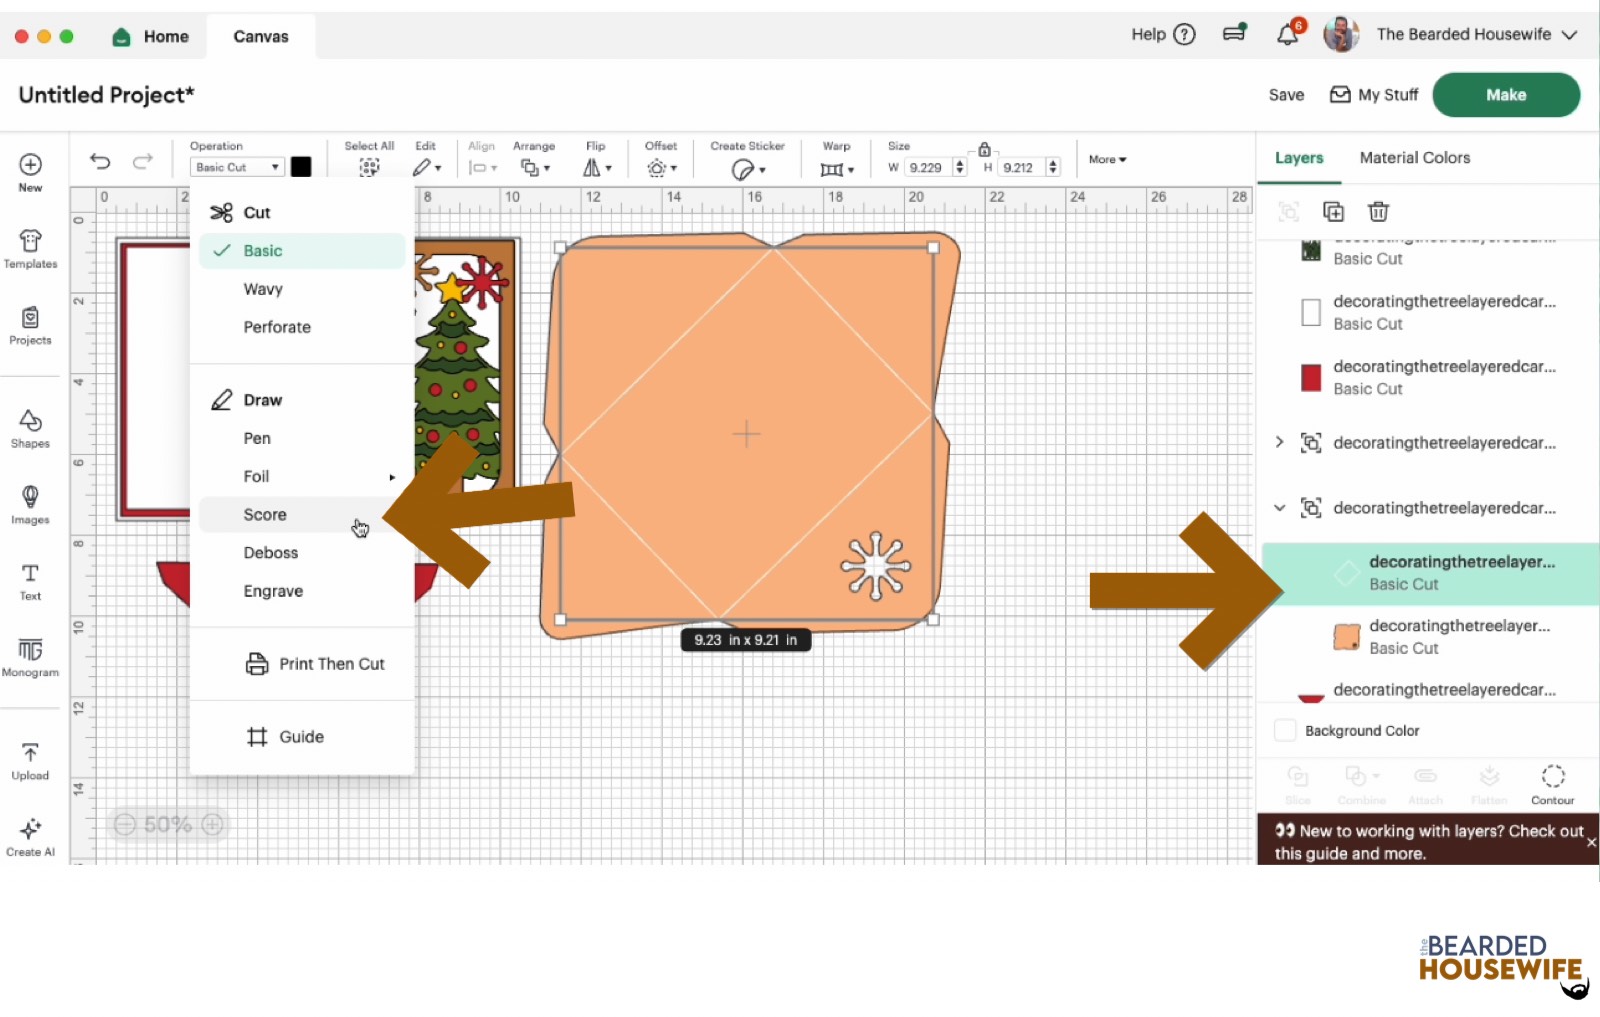The width and height of the screenshot is (1600, 1017).
Task: Expand the collapsed decoratingthetree group layer
Action: pos(1279,442)
